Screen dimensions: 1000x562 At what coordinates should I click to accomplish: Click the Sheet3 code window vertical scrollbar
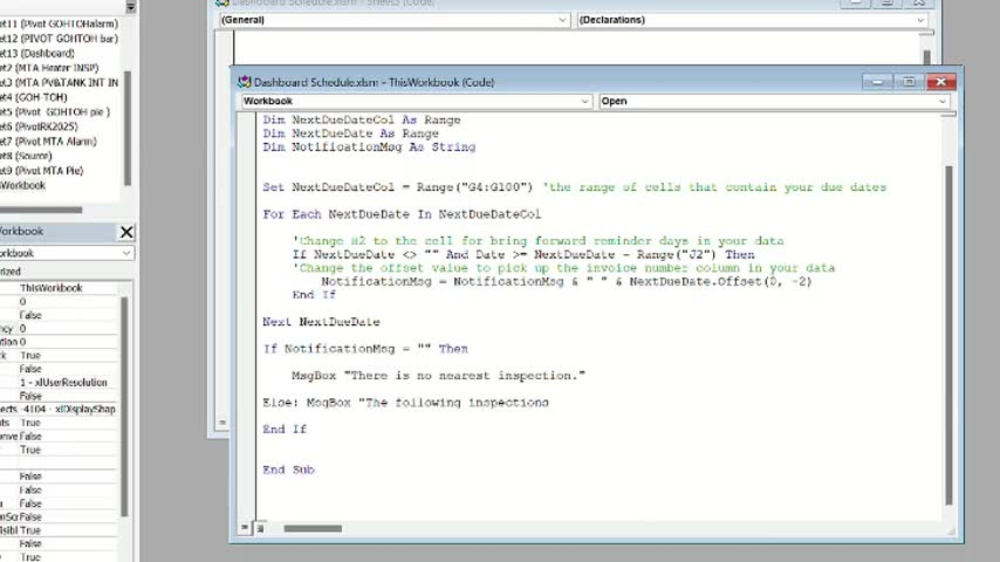pos(927,57)
